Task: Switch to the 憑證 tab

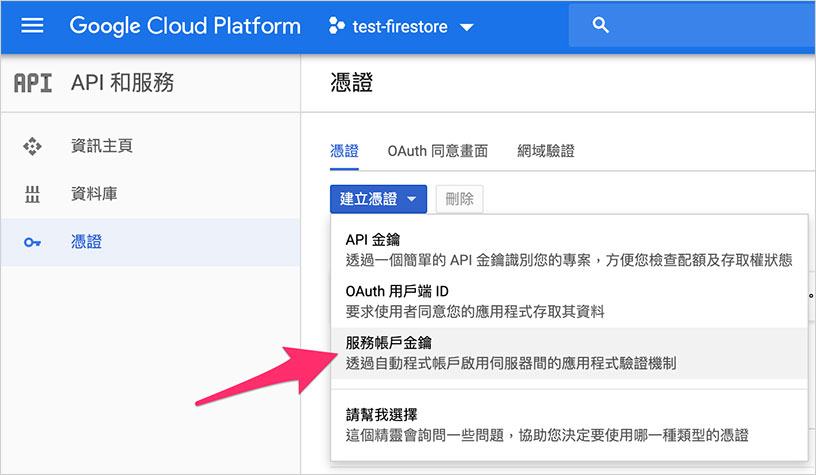Action: [344, 151]
